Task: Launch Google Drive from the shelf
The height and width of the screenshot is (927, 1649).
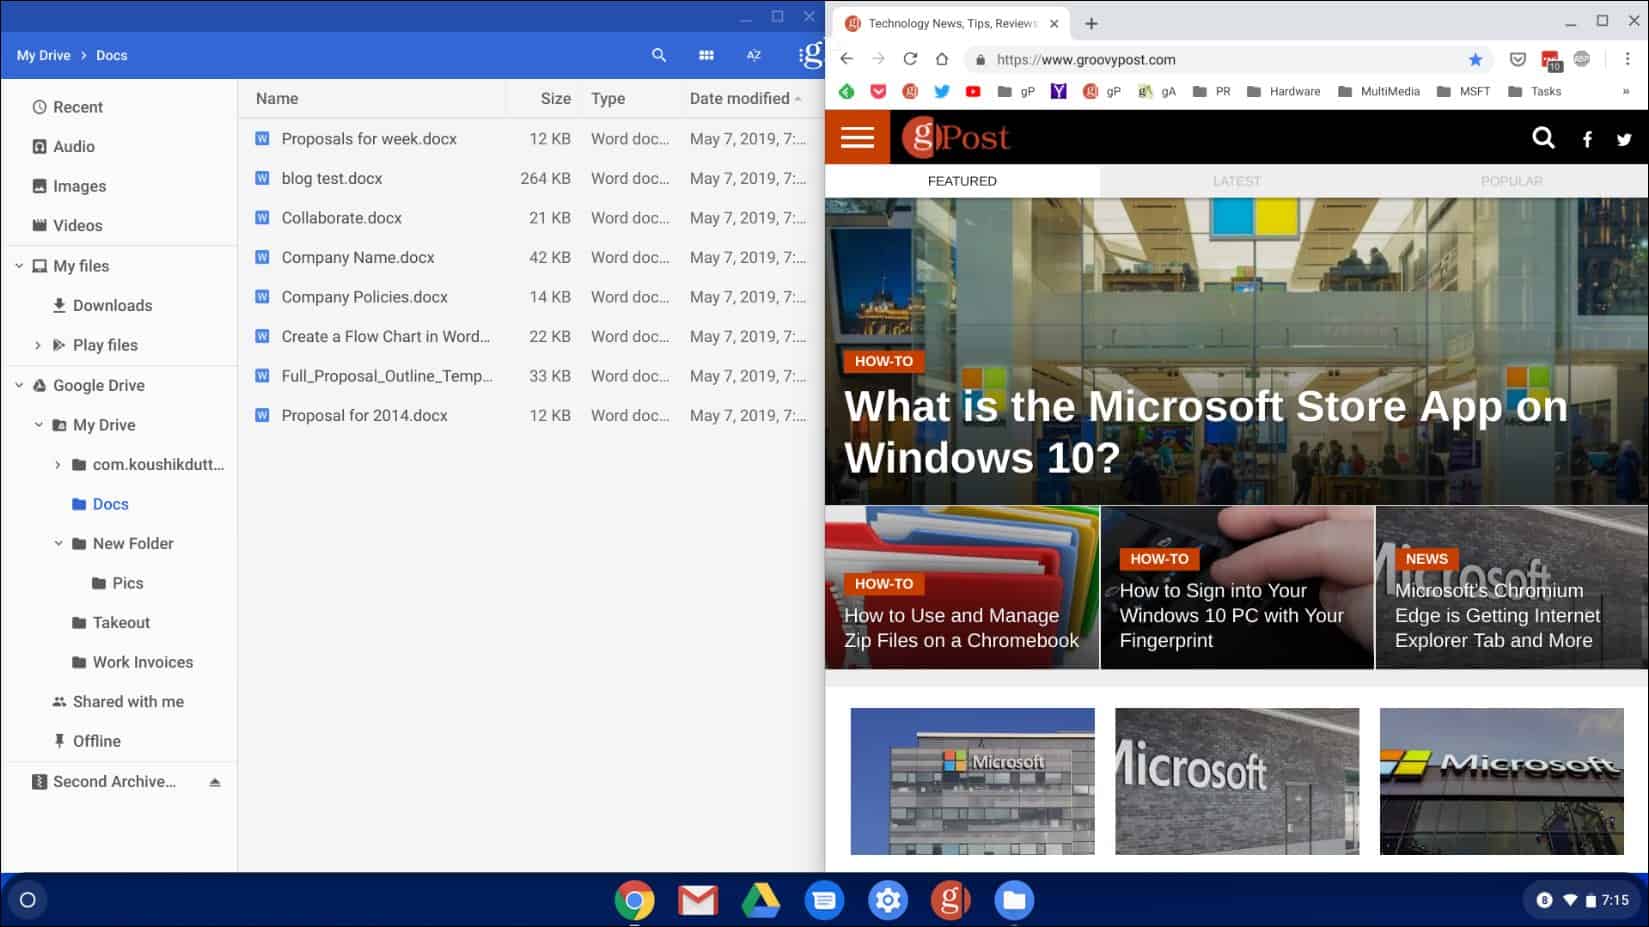Action: (760, 901)
